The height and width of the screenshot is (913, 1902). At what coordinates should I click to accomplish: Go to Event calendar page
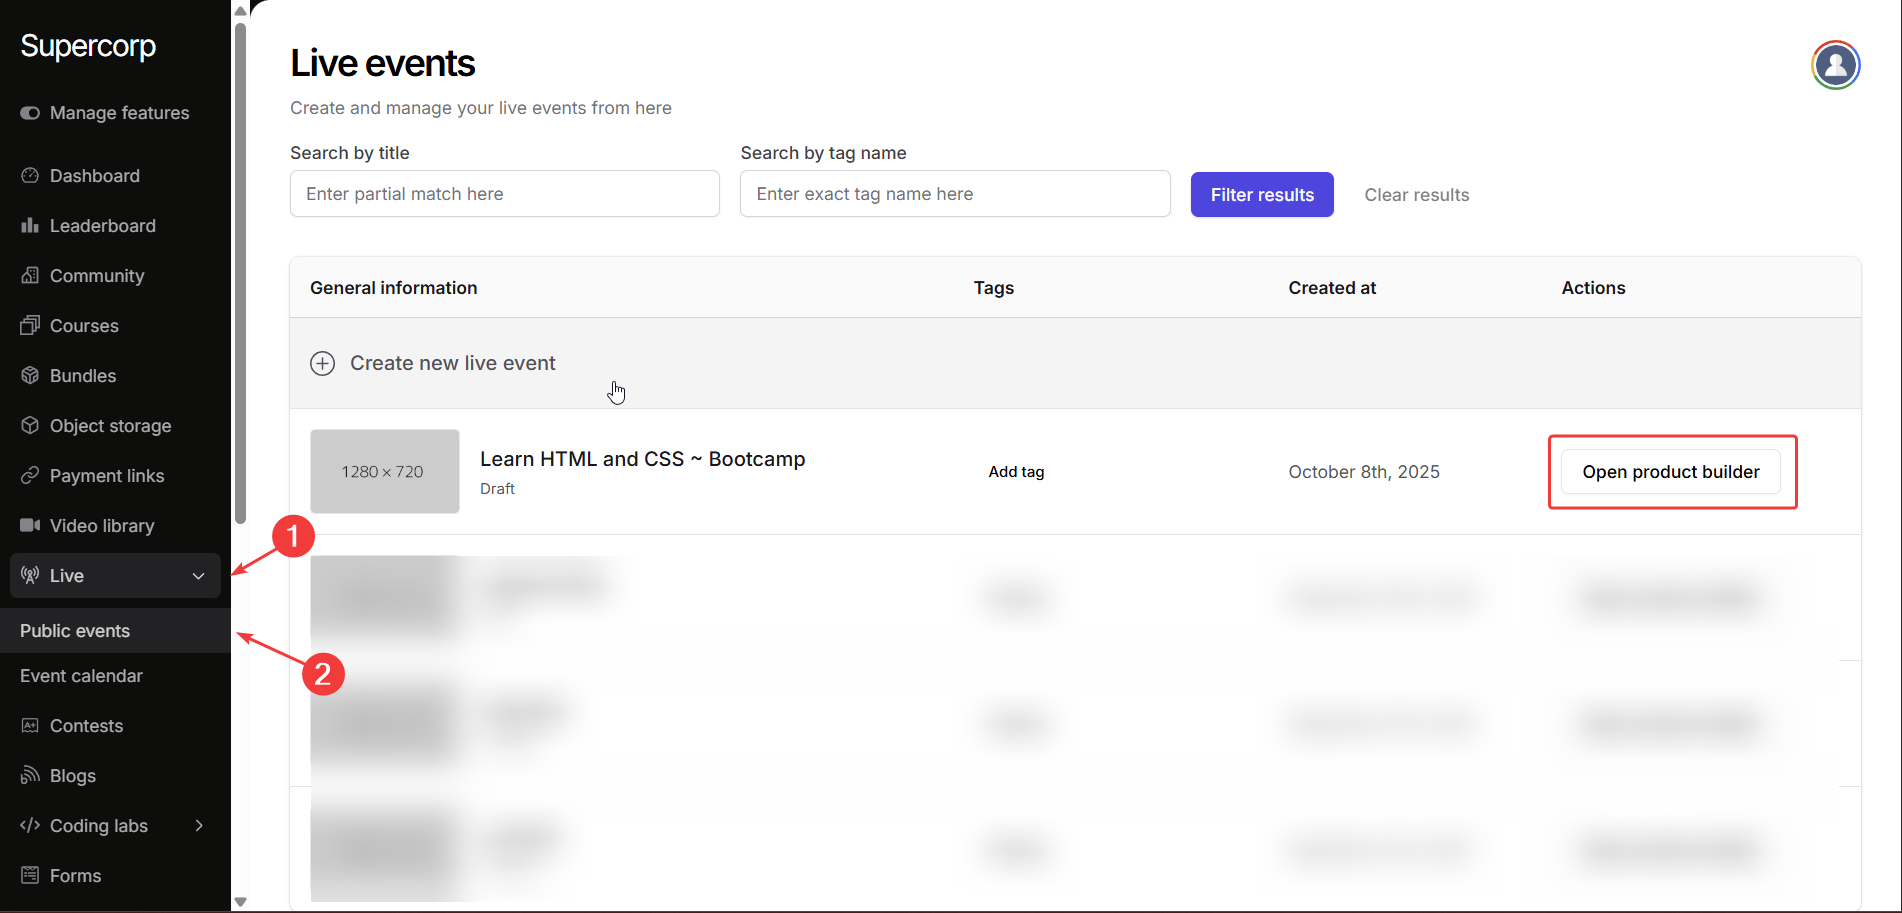[81, 676]
